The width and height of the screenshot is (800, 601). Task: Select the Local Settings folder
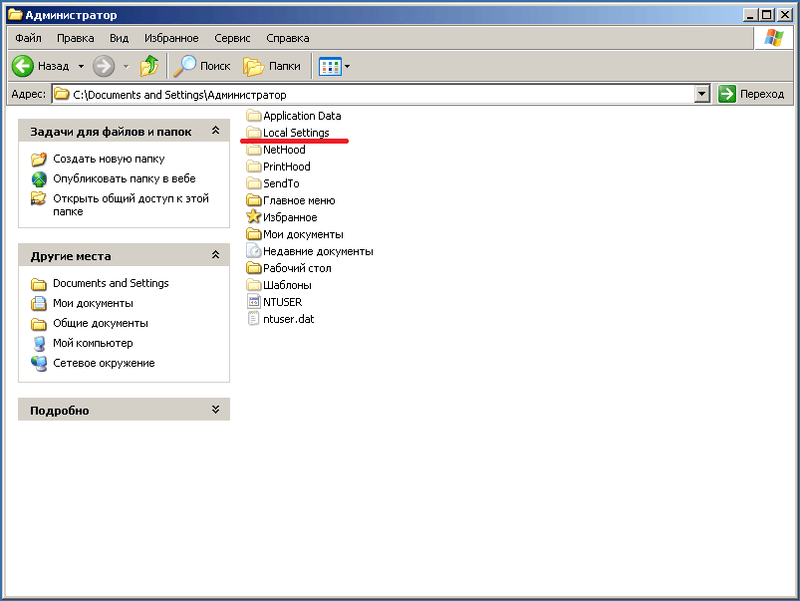coord(295,133)
